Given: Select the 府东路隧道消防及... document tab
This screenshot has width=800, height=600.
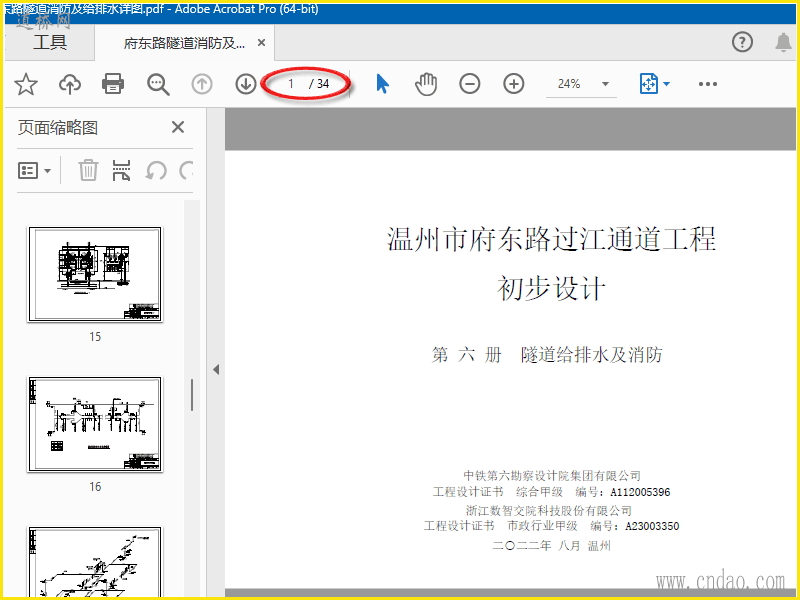Looking at the screenshot, I should 184,43.
